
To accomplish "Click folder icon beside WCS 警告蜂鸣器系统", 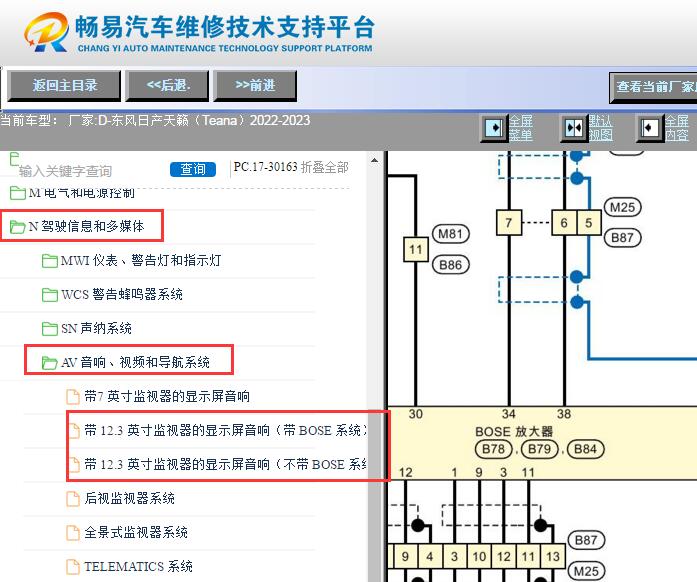I will coord(49,295).
